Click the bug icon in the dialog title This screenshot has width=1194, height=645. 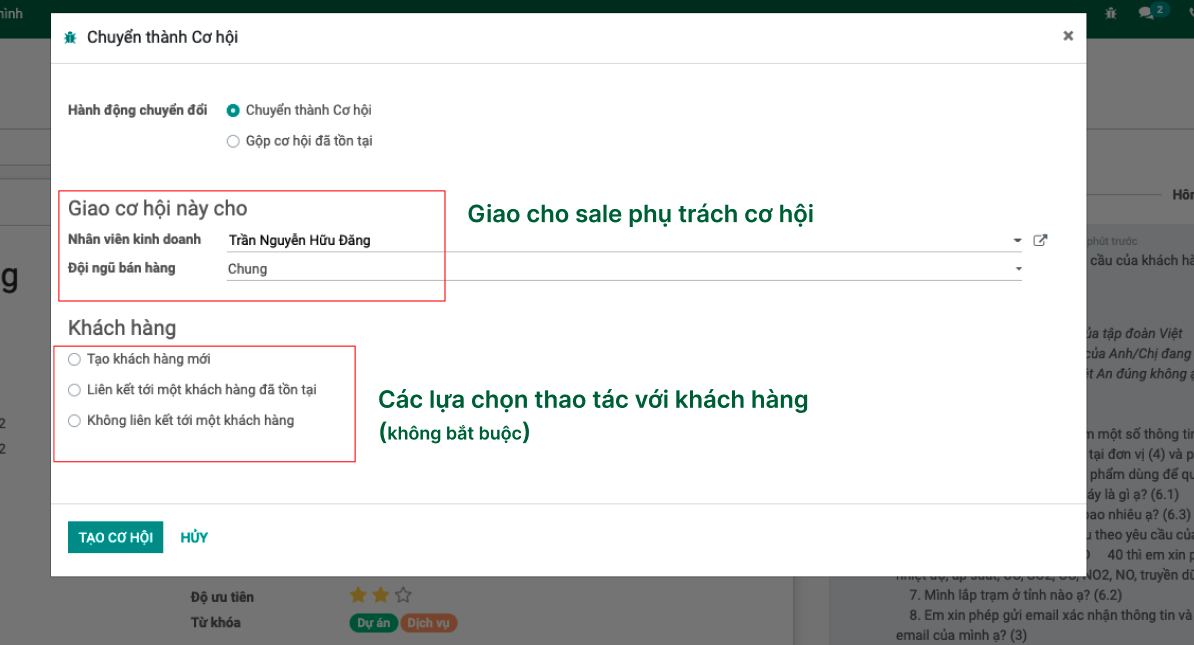pyautogui.click(x=70, y=37)
